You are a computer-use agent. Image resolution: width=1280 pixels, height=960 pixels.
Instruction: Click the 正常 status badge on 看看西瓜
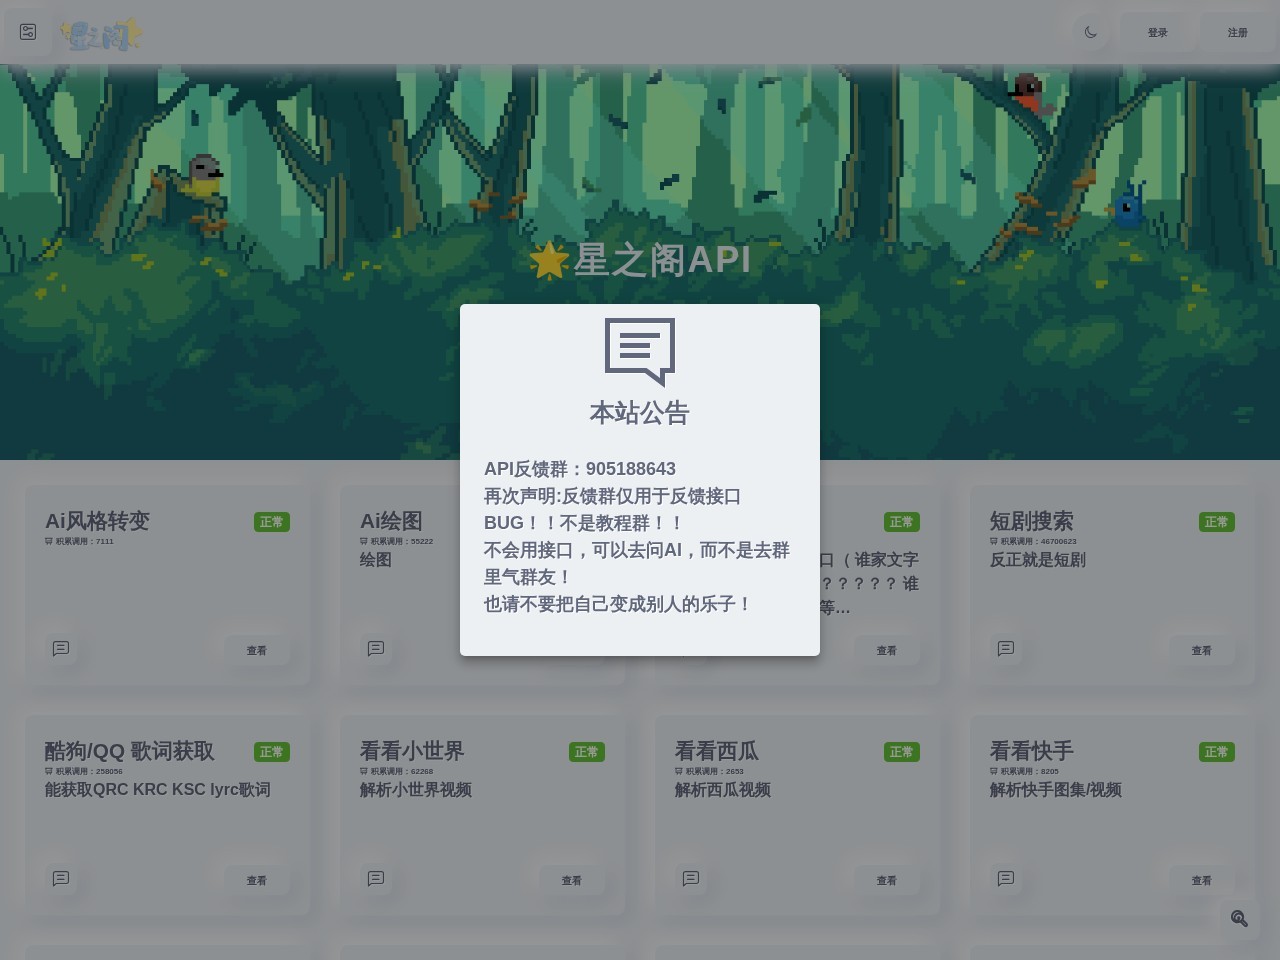point(902,751)
